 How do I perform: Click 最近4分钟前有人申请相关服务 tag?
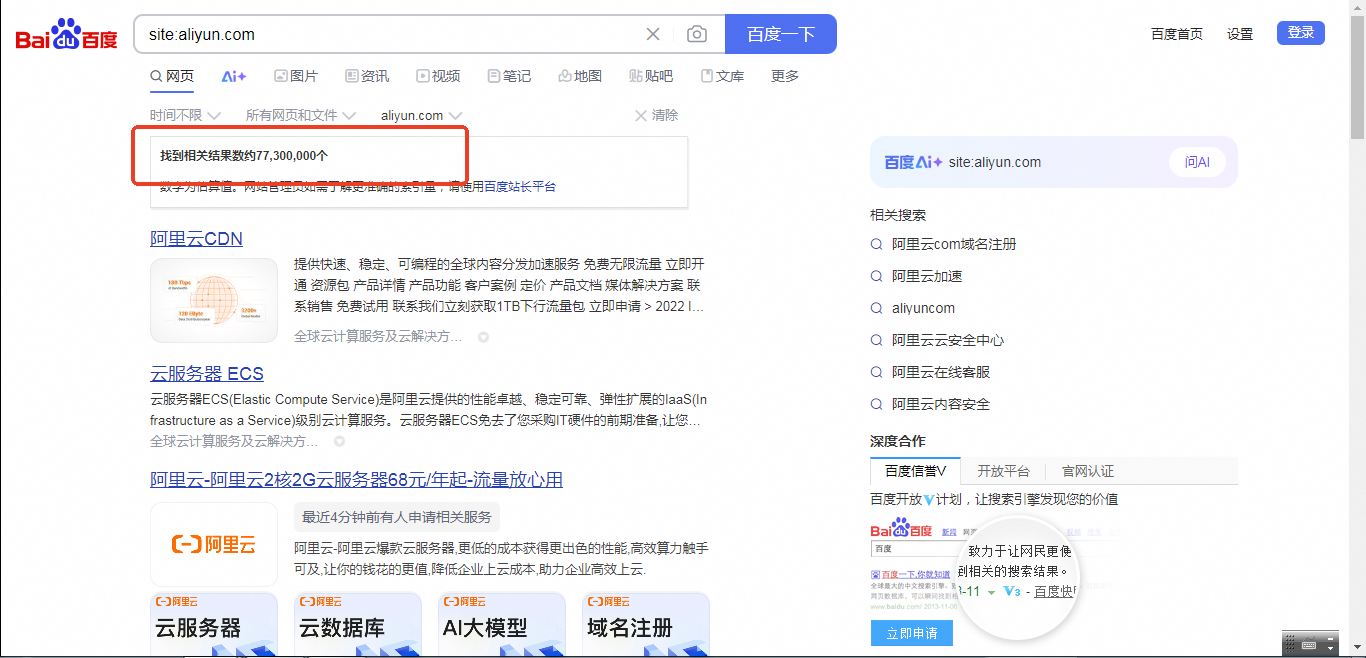pyautogui.click(x=397, y=517)
